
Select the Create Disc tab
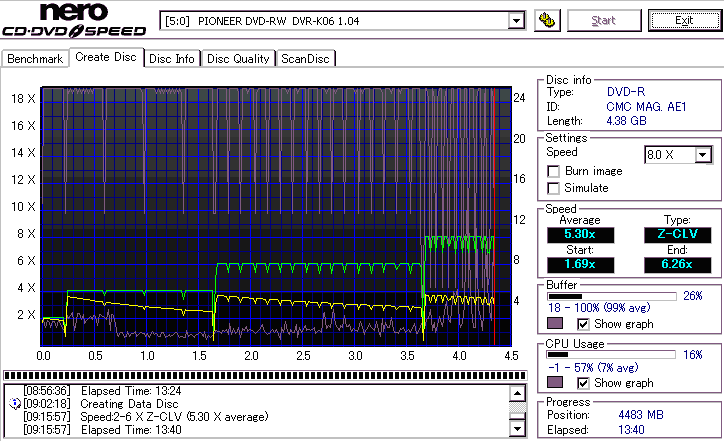[x=106, y=57]
